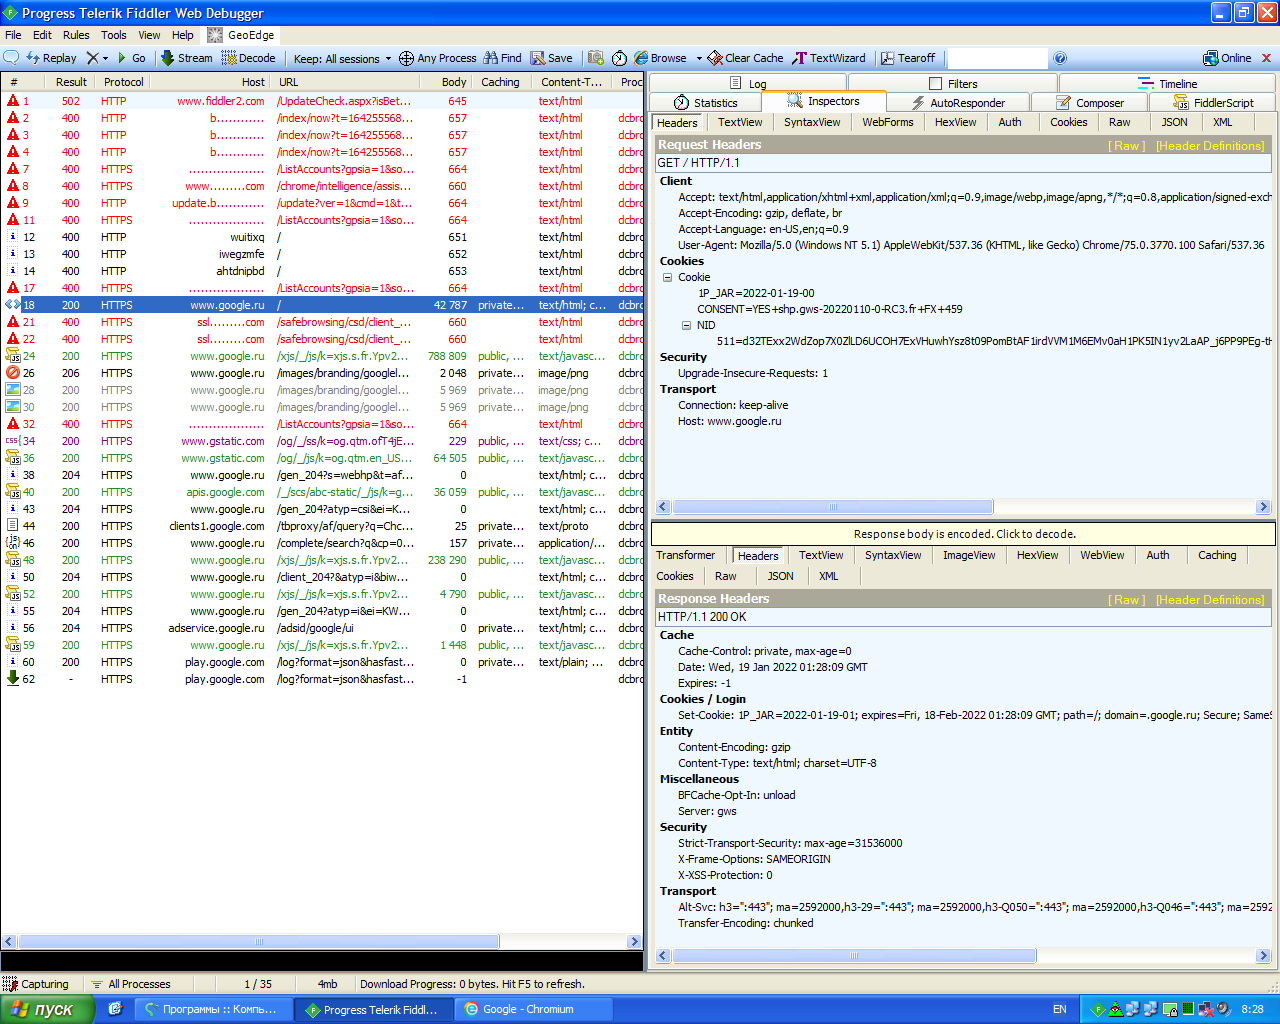Select request WebForms tab
The height and width of the screenshot is (1024, 1280).
coord(888,122)
